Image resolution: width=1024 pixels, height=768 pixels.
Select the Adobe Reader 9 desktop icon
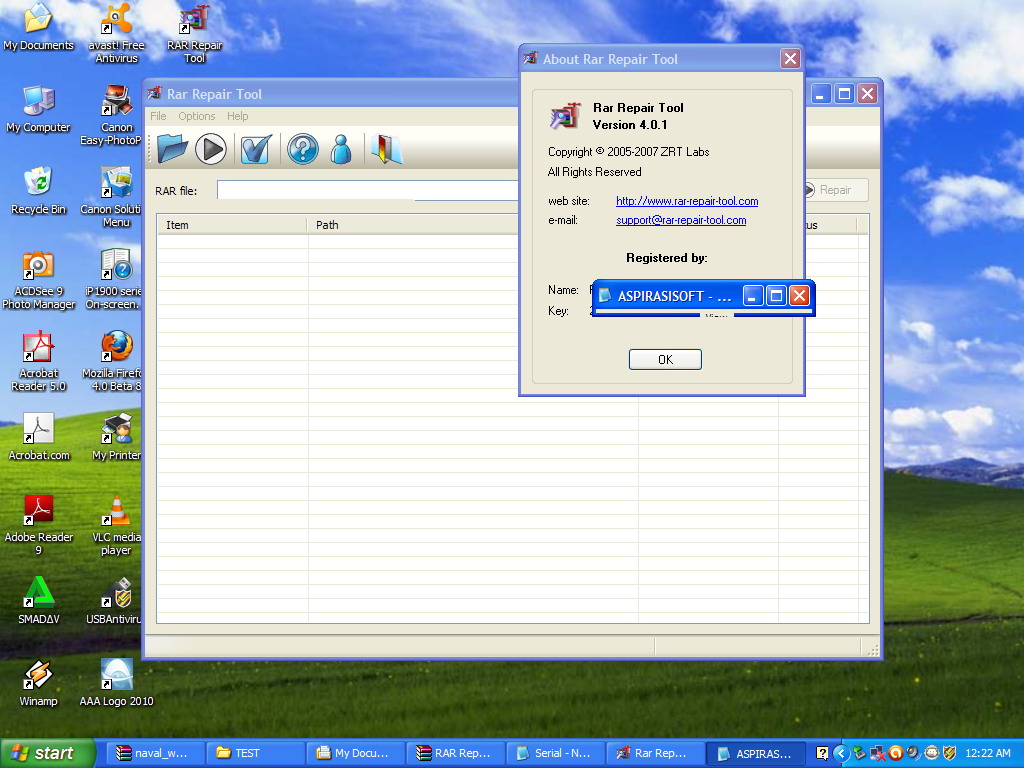[39, 525]
